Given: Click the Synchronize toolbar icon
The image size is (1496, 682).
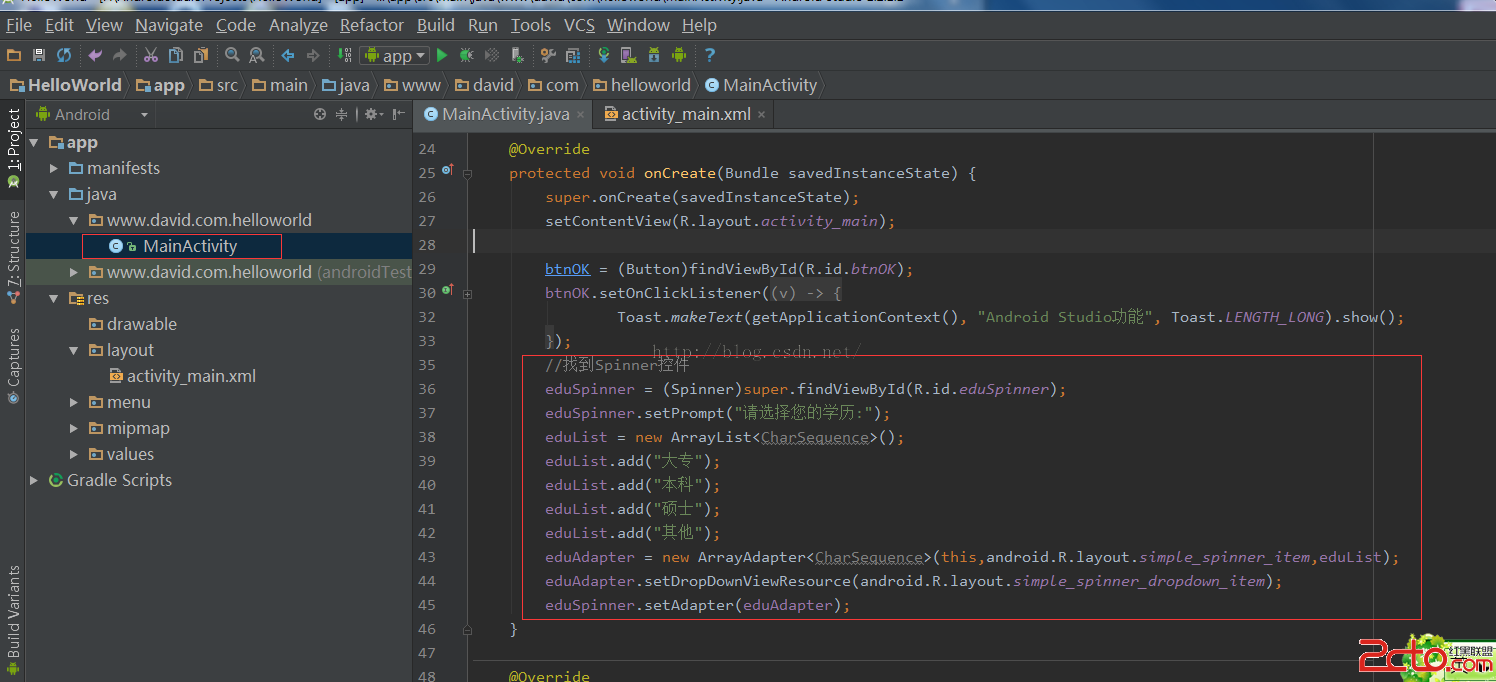Looking at the screenshot, I should [x=64, y=56].
